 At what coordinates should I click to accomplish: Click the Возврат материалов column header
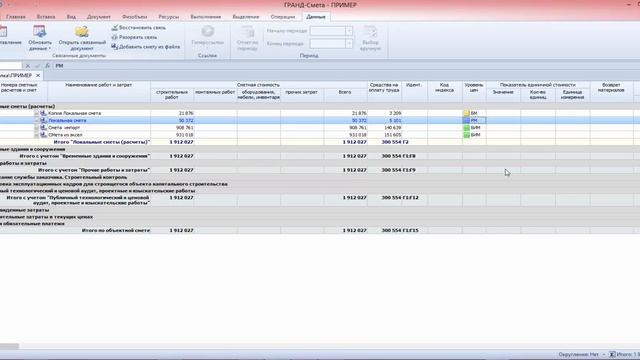point(611,91)
